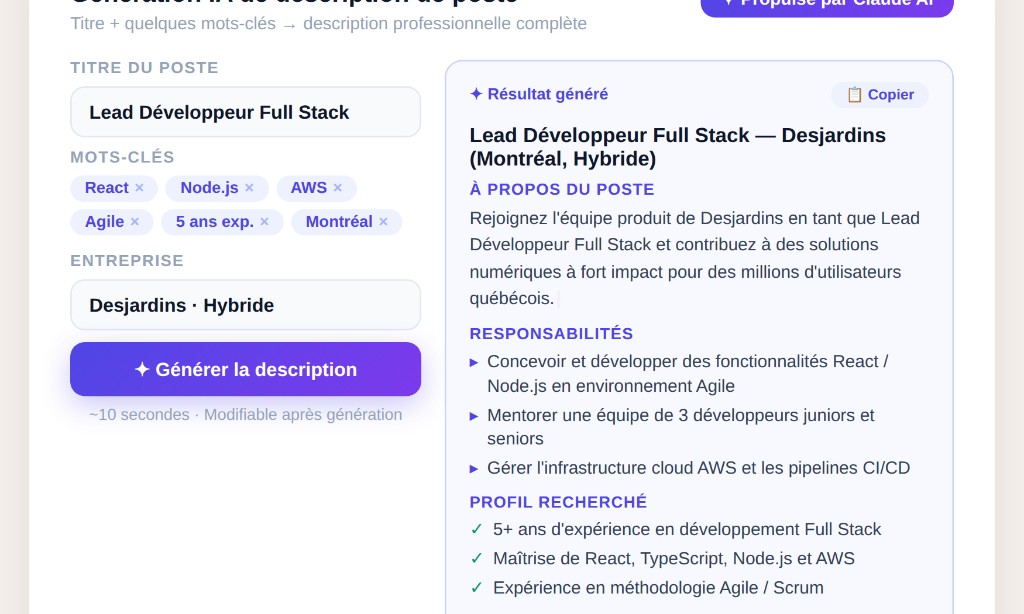Delete the AWS keyword chip
This screenshot has width=1024, height=614.
point(337,188)
